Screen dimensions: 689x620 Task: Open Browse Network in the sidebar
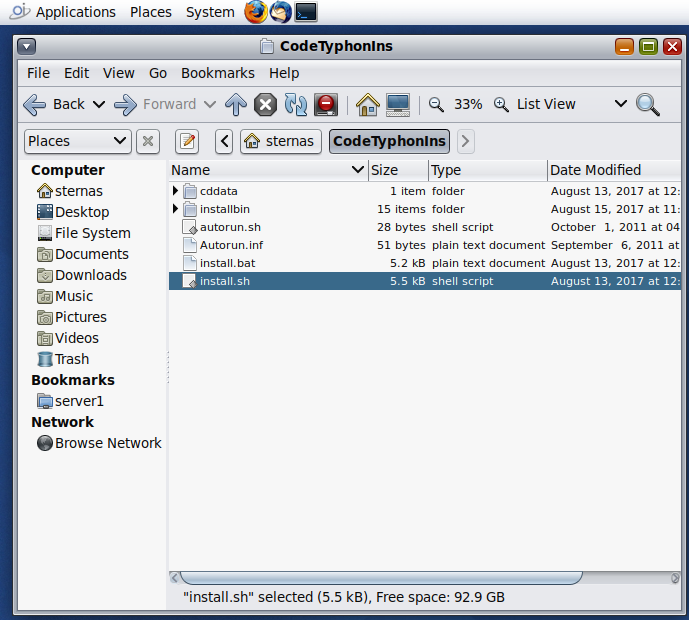pos(99,443)
